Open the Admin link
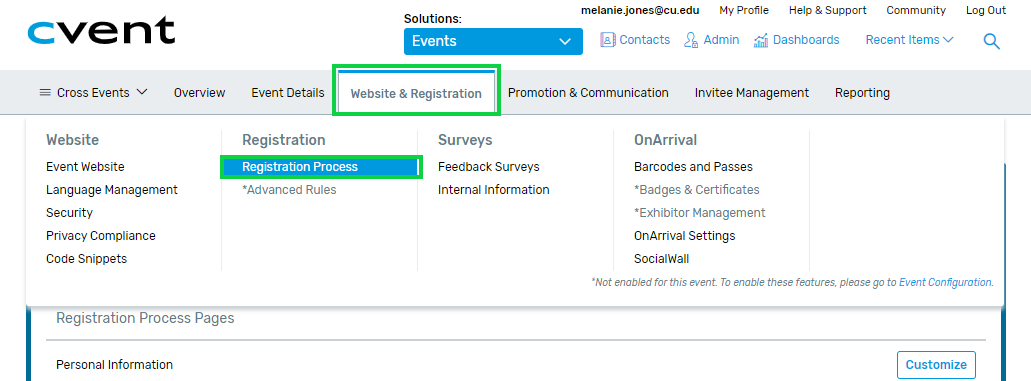The image size is (1031, 381). point(721,40)
